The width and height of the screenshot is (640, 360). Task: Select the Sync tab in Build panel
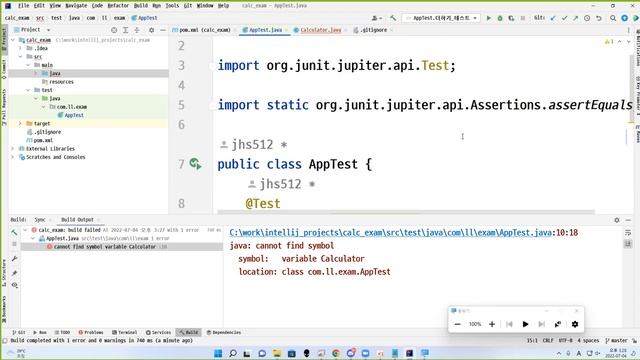click(40, 220)
